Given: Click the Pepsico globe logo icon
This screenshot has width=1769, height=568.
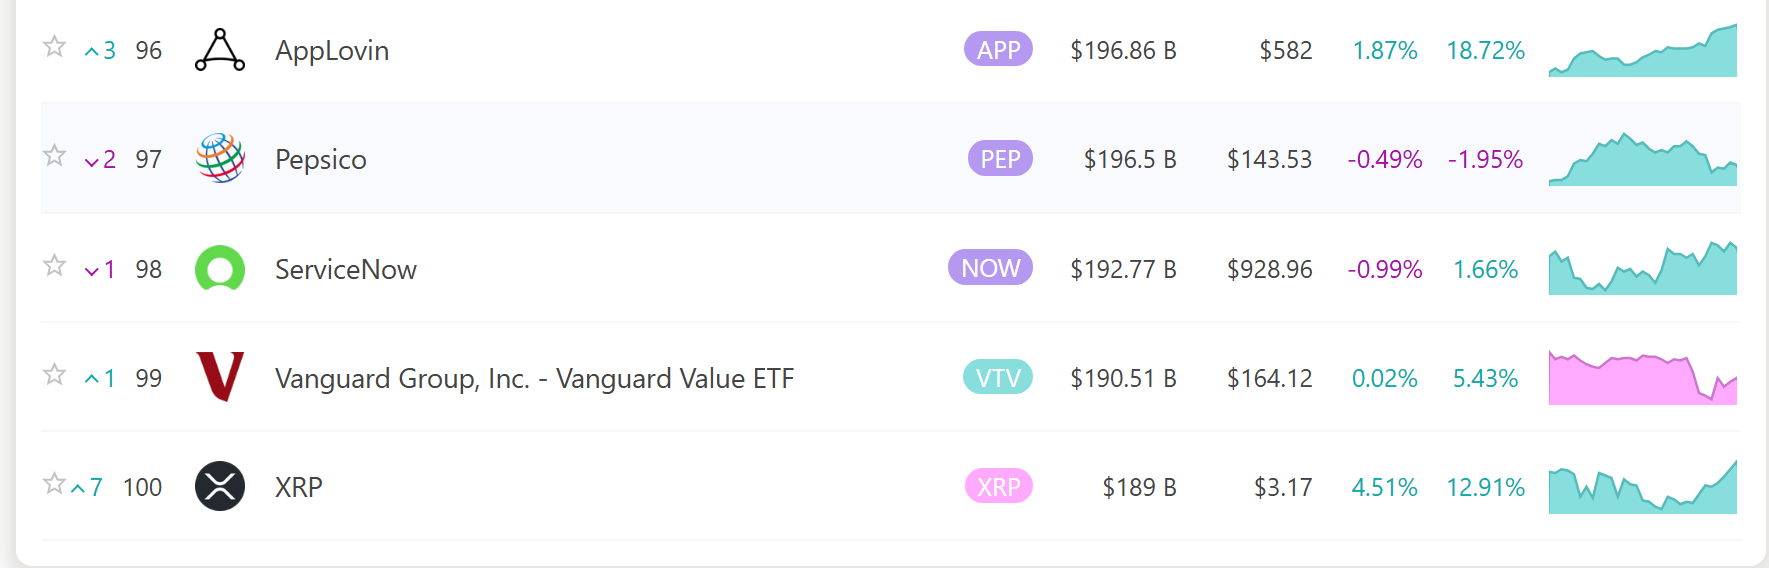Looking at the screenshot, I should 220,159.
